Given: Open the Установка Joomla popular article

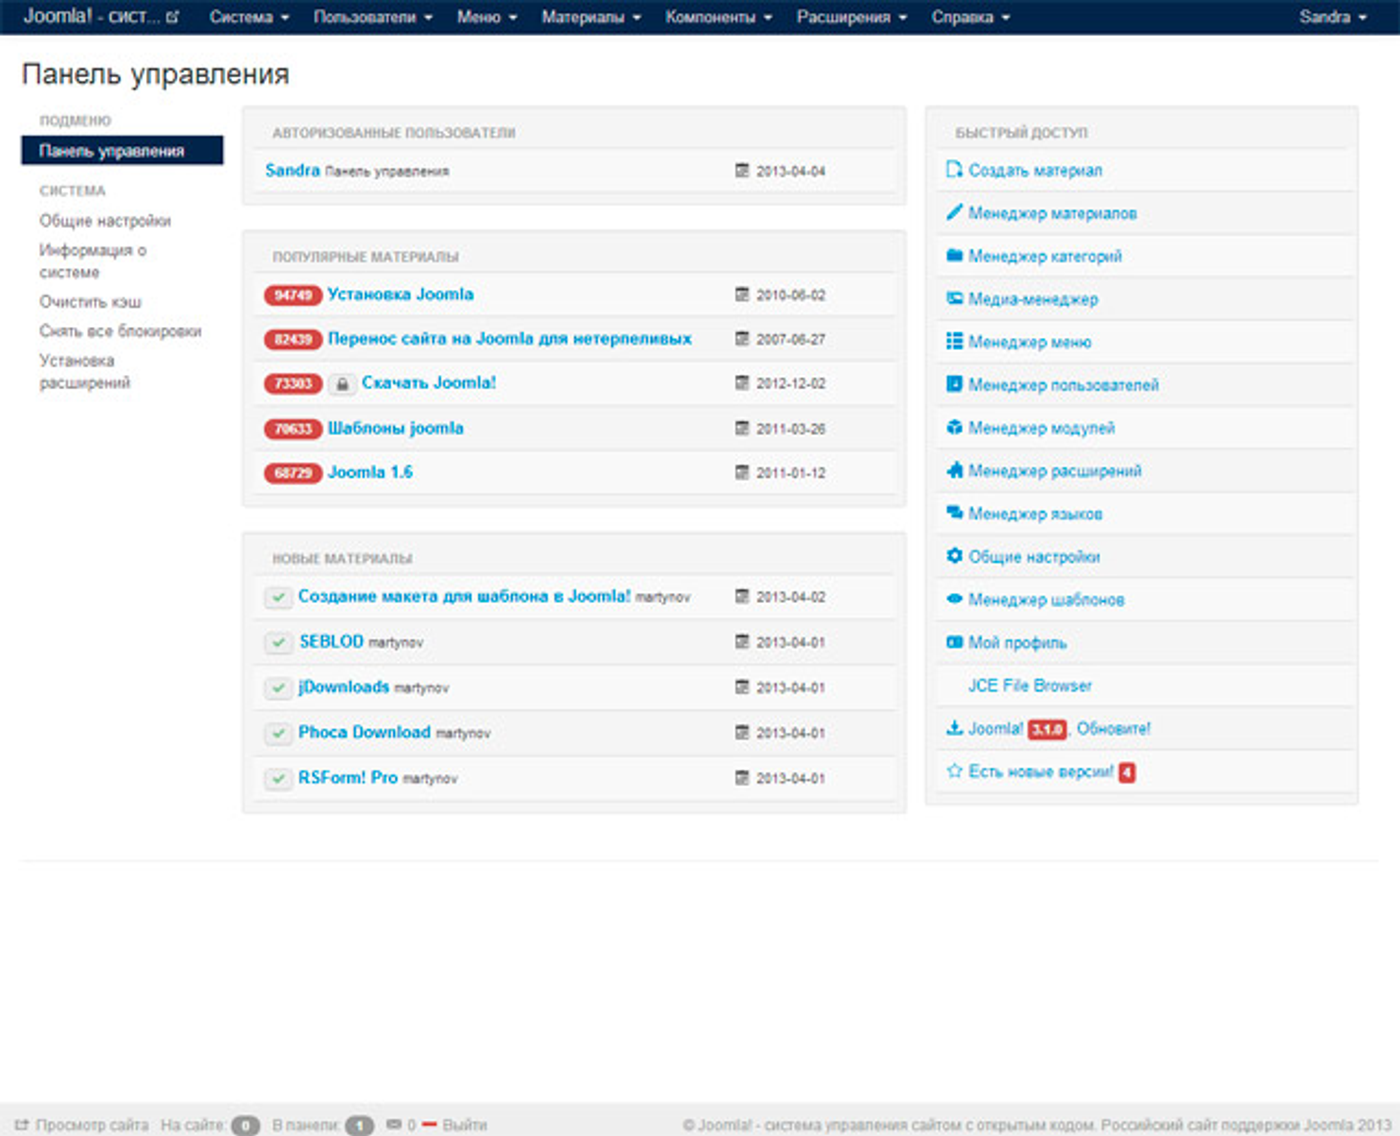Looking at the screenshot, I should click(400, 294).
